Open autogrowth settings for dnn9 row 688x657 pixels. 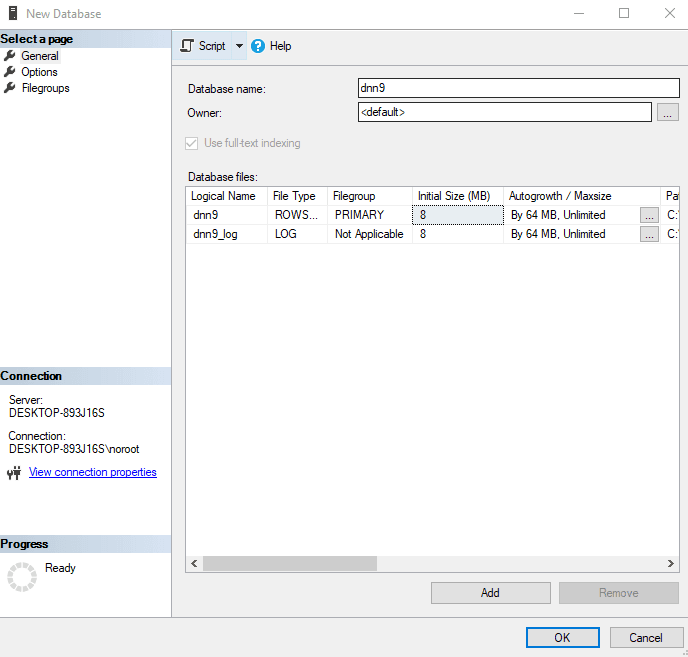pos(649,215)
